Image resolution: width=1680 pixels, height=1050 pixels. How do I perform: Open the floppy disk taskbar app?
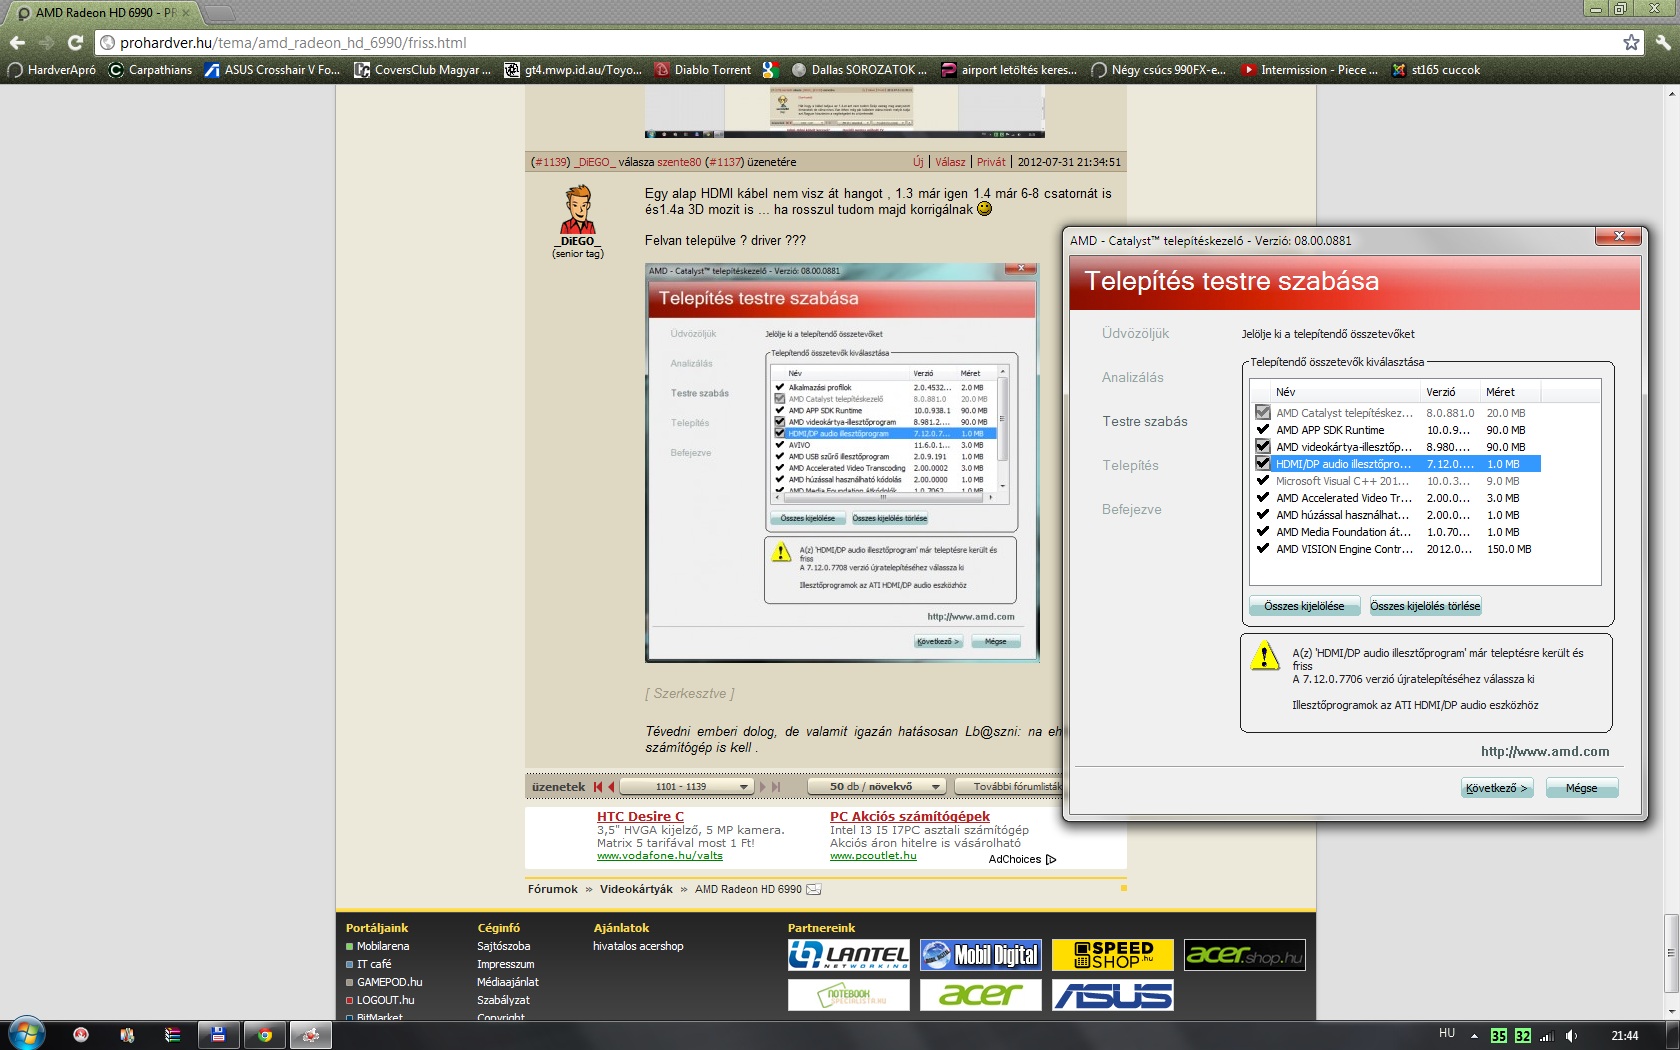218,1035
